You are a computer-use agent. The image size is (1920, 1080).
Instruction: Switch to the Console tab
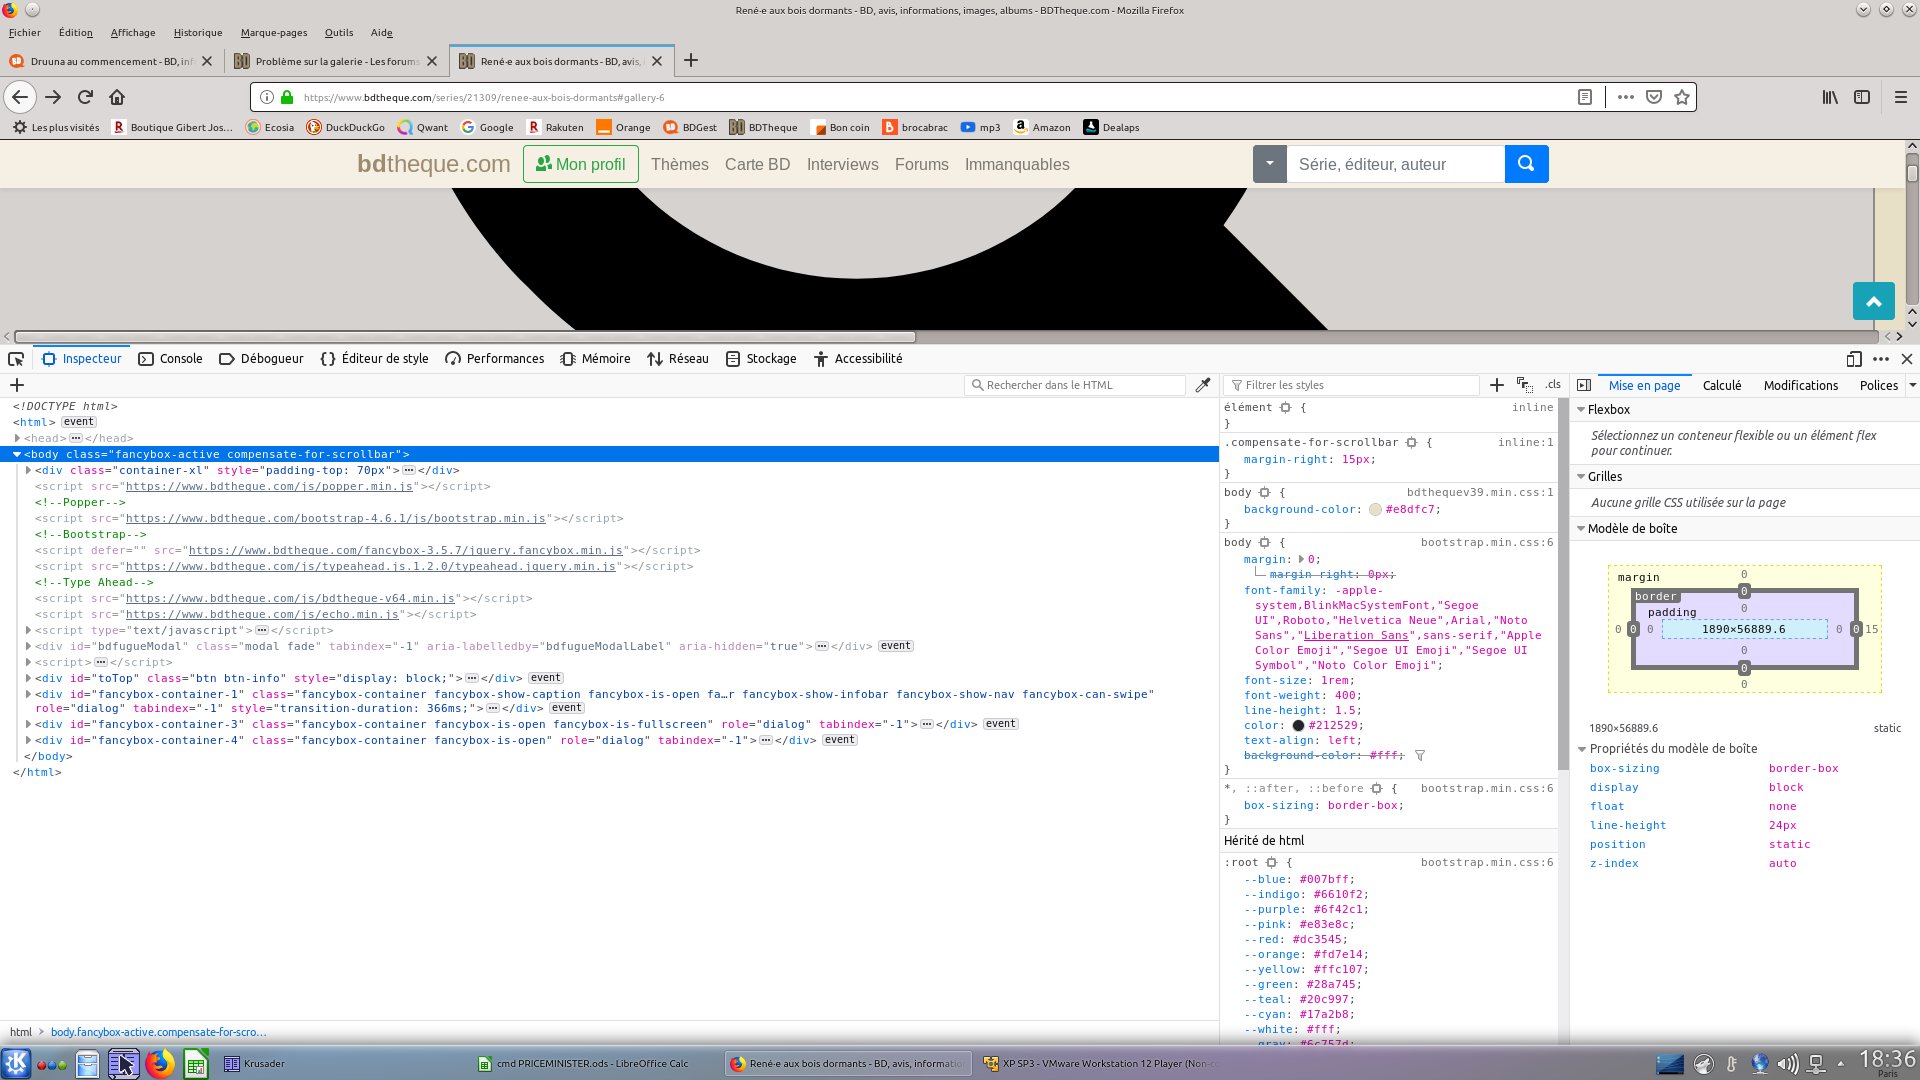point(170,359)
